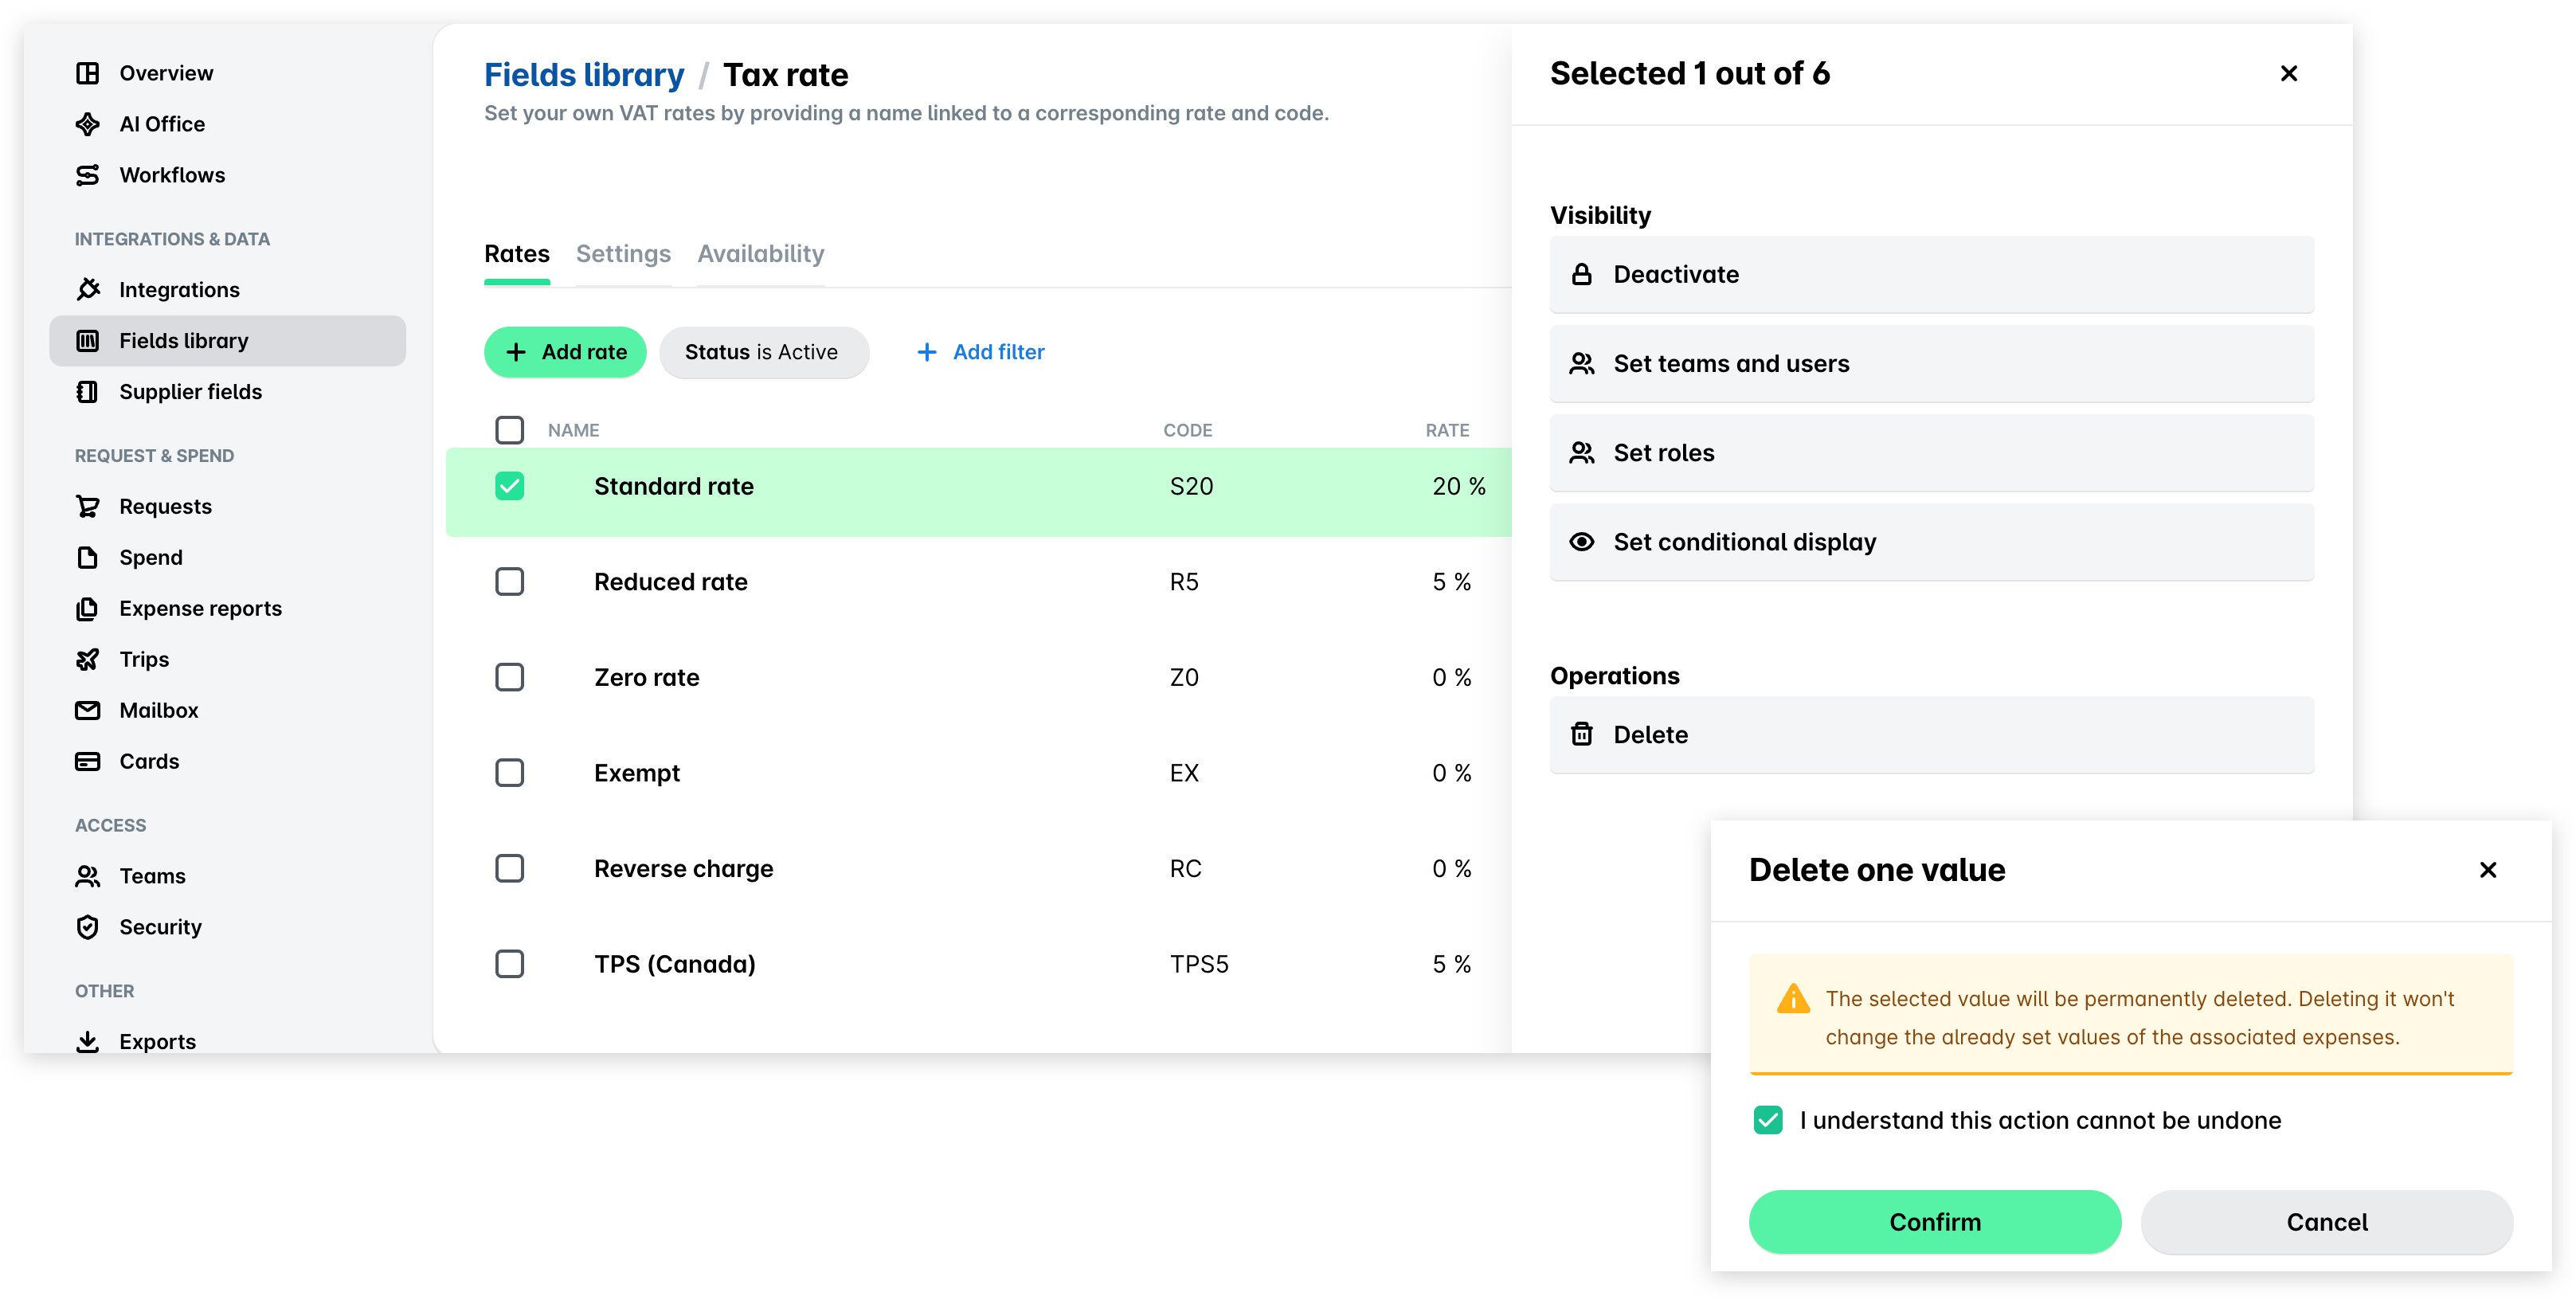Check the TPS (Canada) row checkbox
Image resolution: width=2576 pixels, height=1300 pixels.
pos(510,963)
